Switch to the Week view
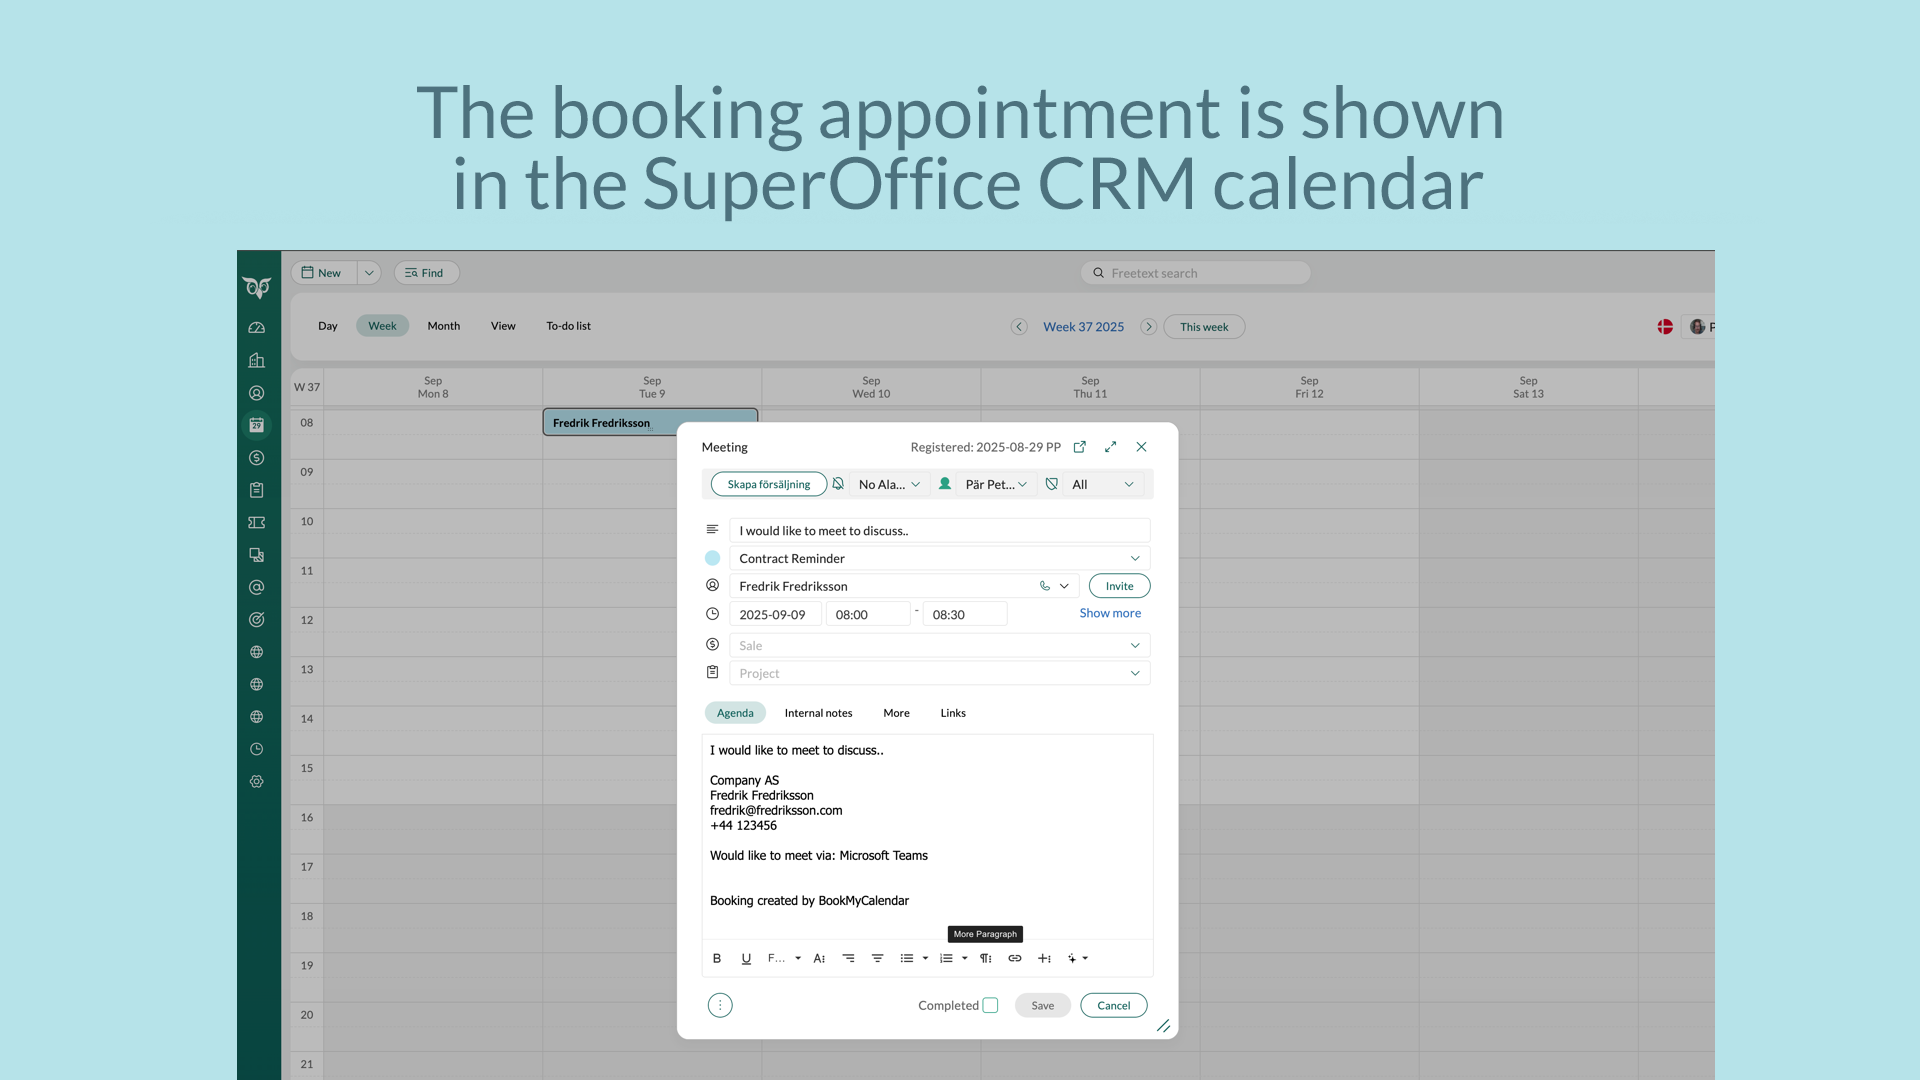1920x1080 pixels. pyautogui.click(x=382, y=326)
